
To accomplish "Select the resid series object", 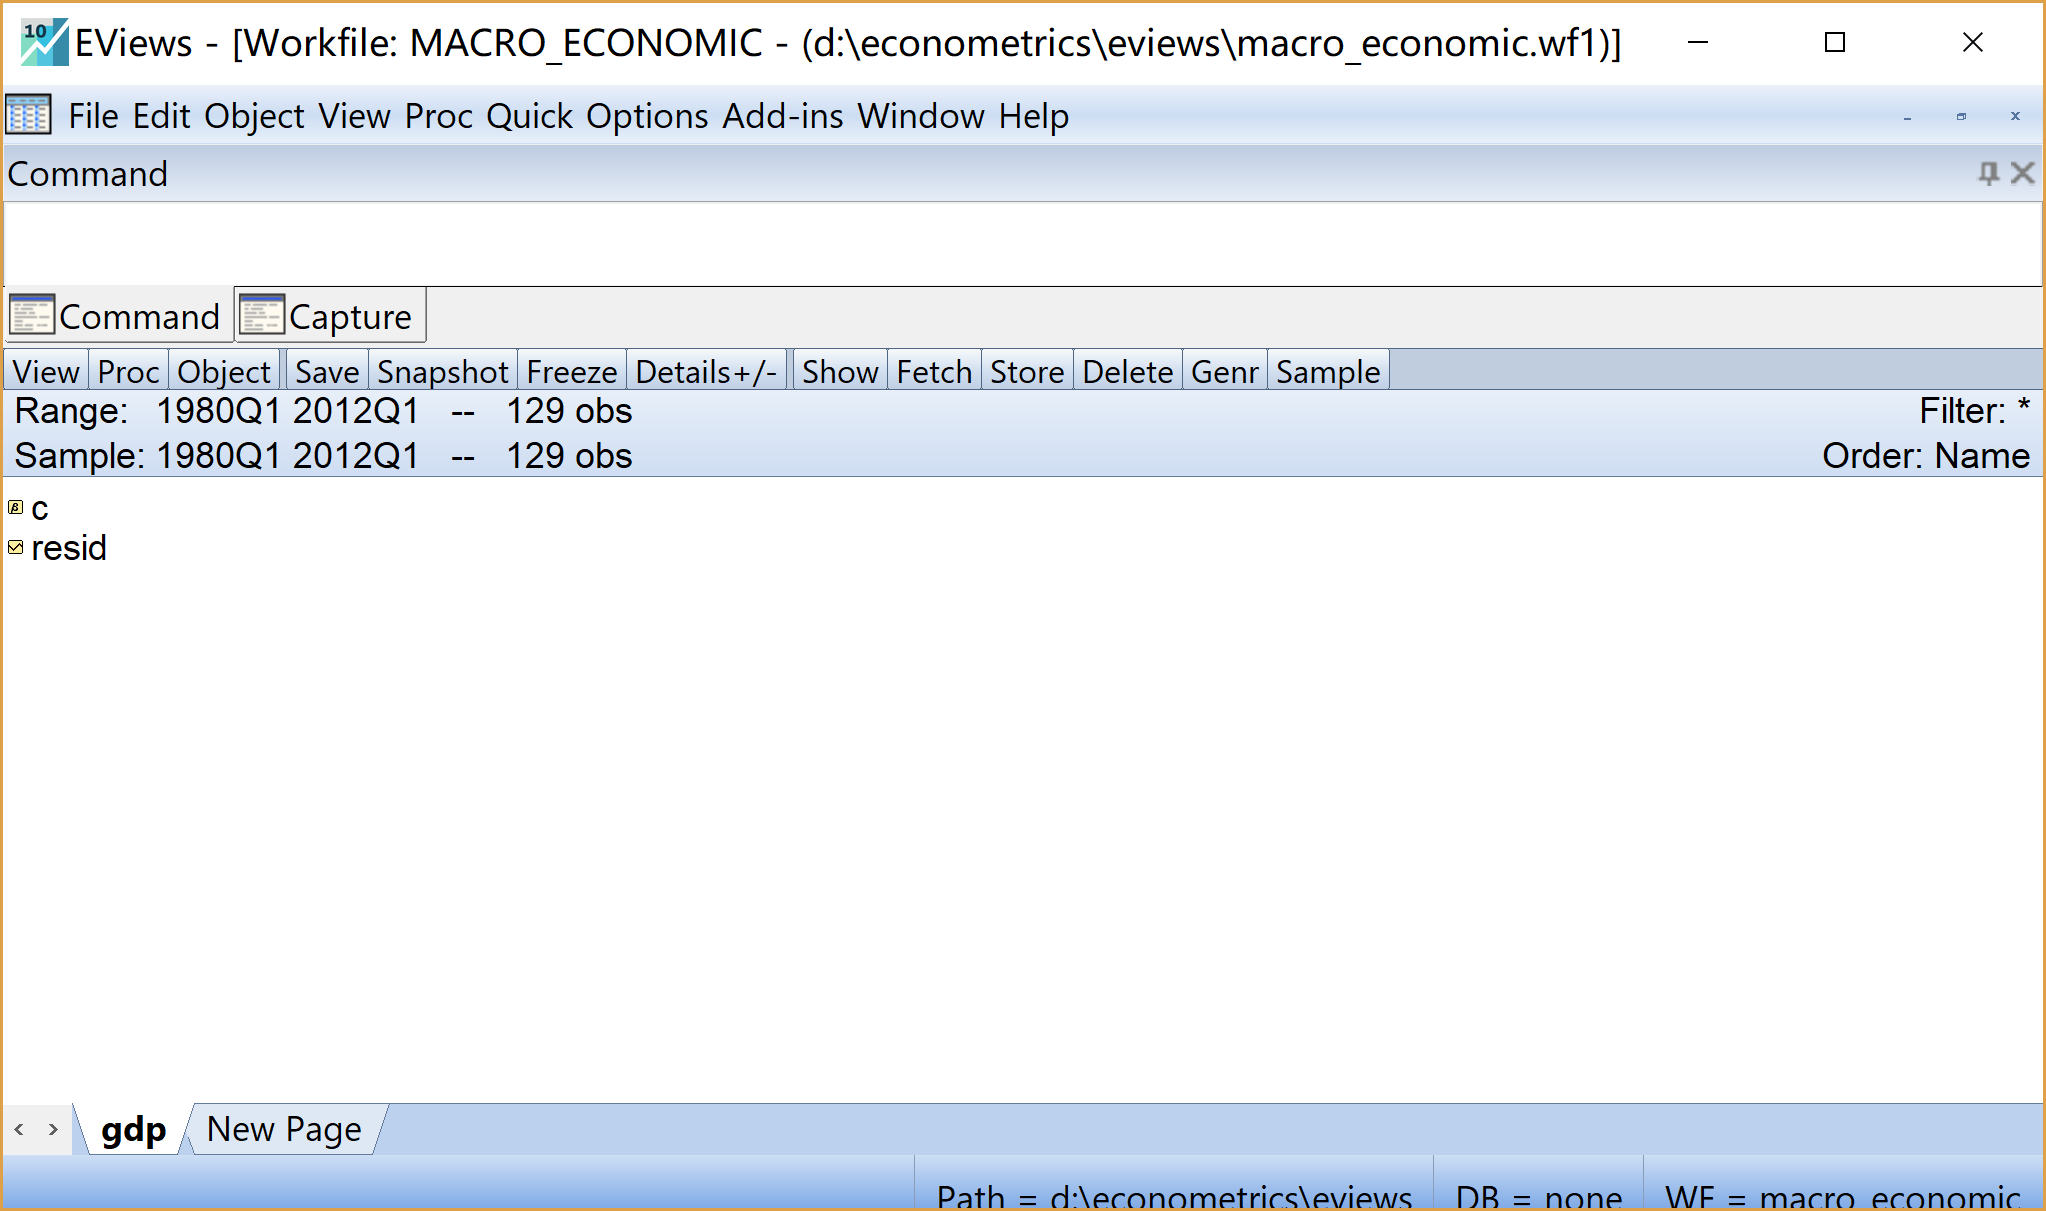I will click(x=68, y=548).
